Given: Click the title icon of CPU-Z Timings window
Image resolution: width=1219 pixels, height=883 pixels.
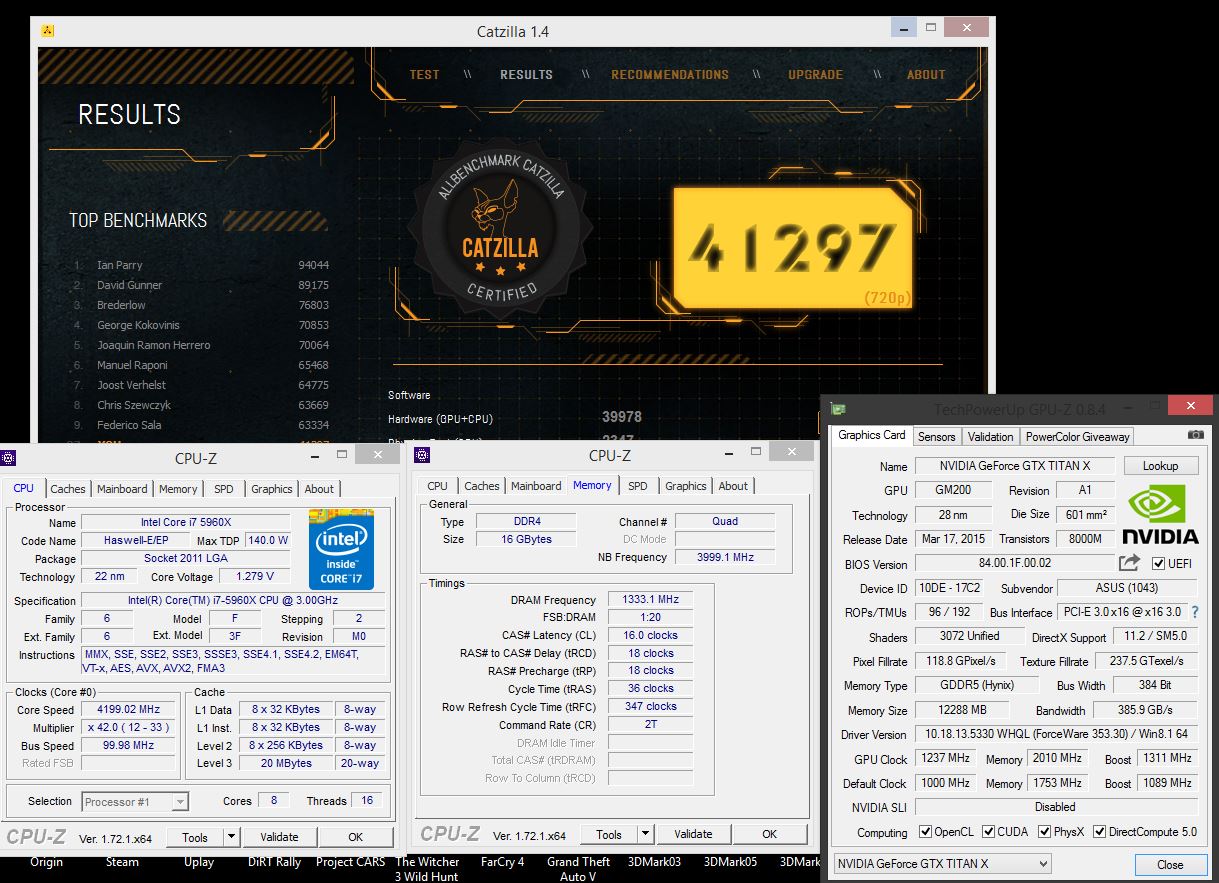Looking at the screenshot, I should point(422,455).
